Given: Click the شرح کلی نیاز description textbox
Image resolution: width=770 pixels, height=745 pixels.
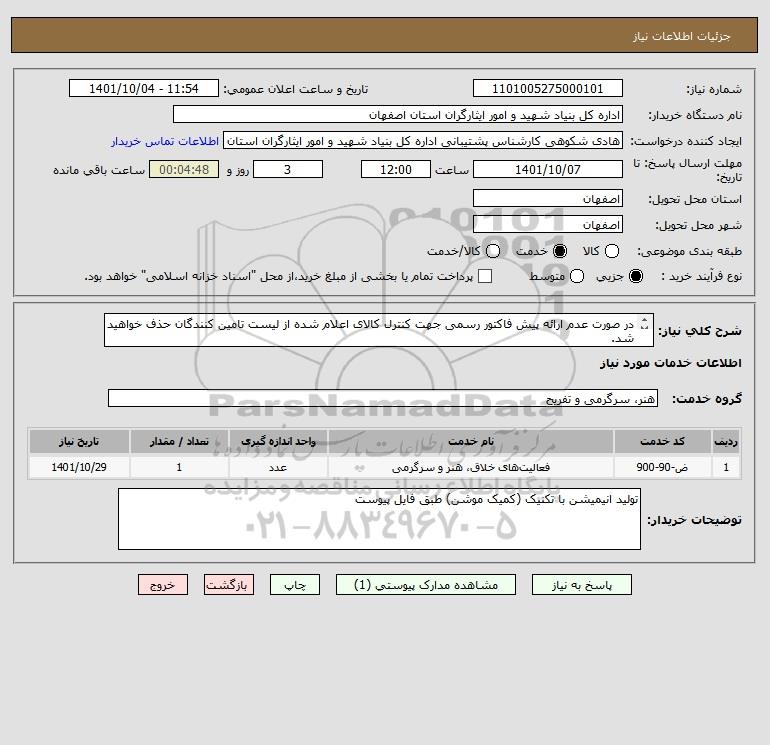Looking at the screenshot, I should point(379,331).
